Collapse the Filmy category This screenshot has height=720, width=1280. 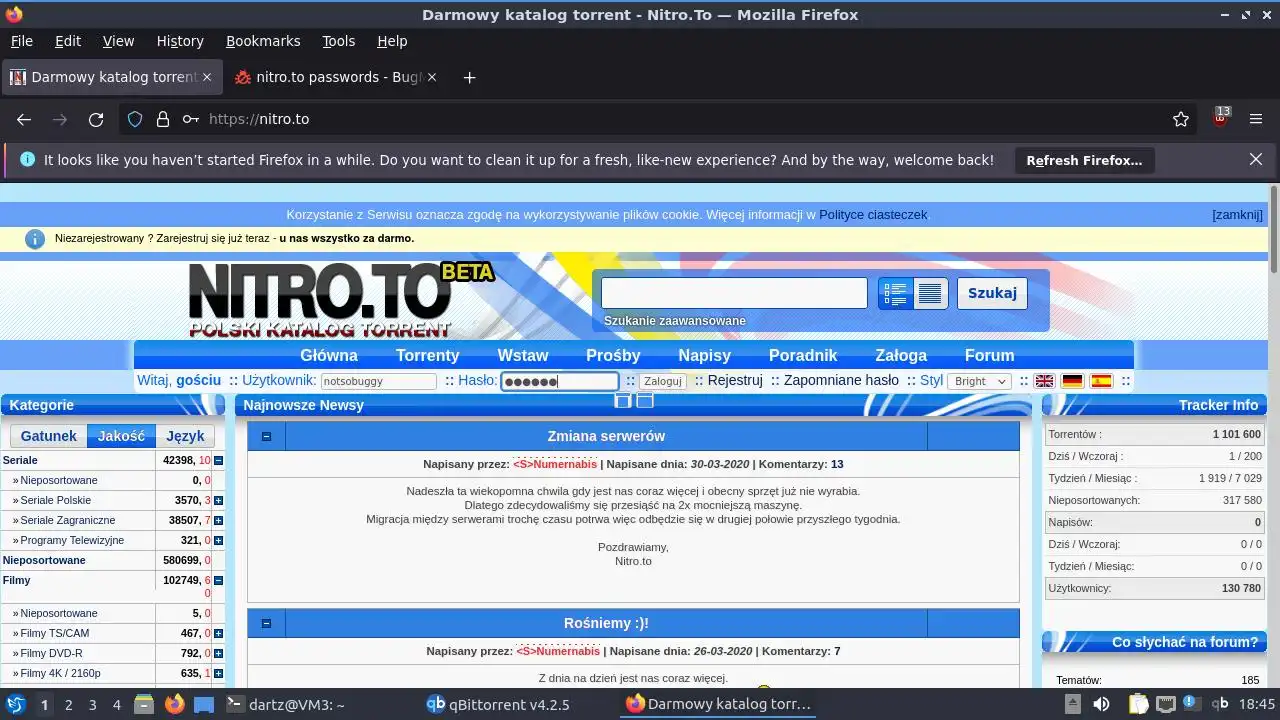pyautogui.click(x=218, y=580)
